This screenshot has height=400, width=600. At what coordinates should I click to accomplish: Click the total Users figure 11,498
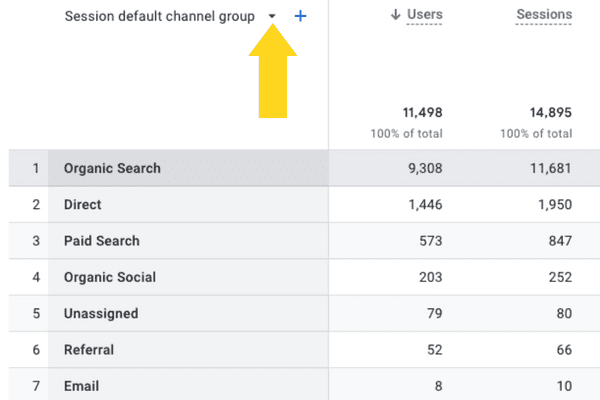421,113
